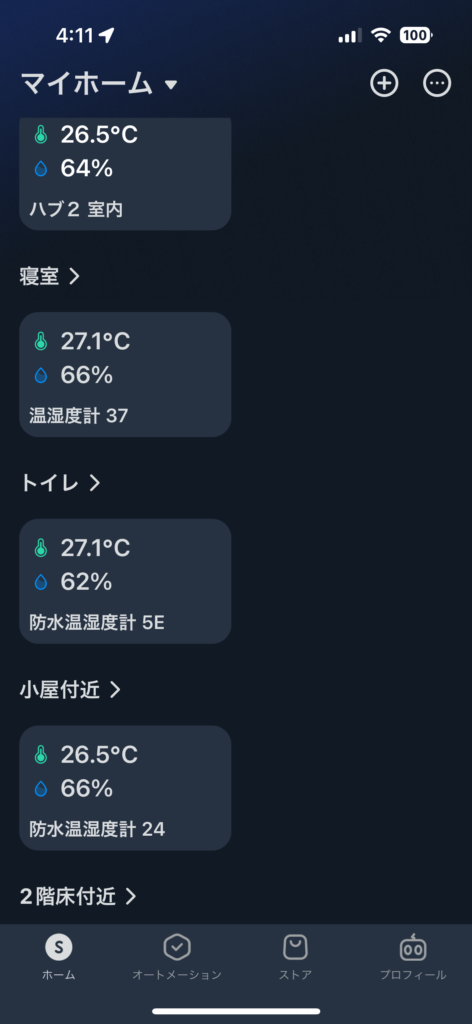Expand the マイホーム home dropdown
Screen dimensions: 472x1024
click(x=99, y=84)
